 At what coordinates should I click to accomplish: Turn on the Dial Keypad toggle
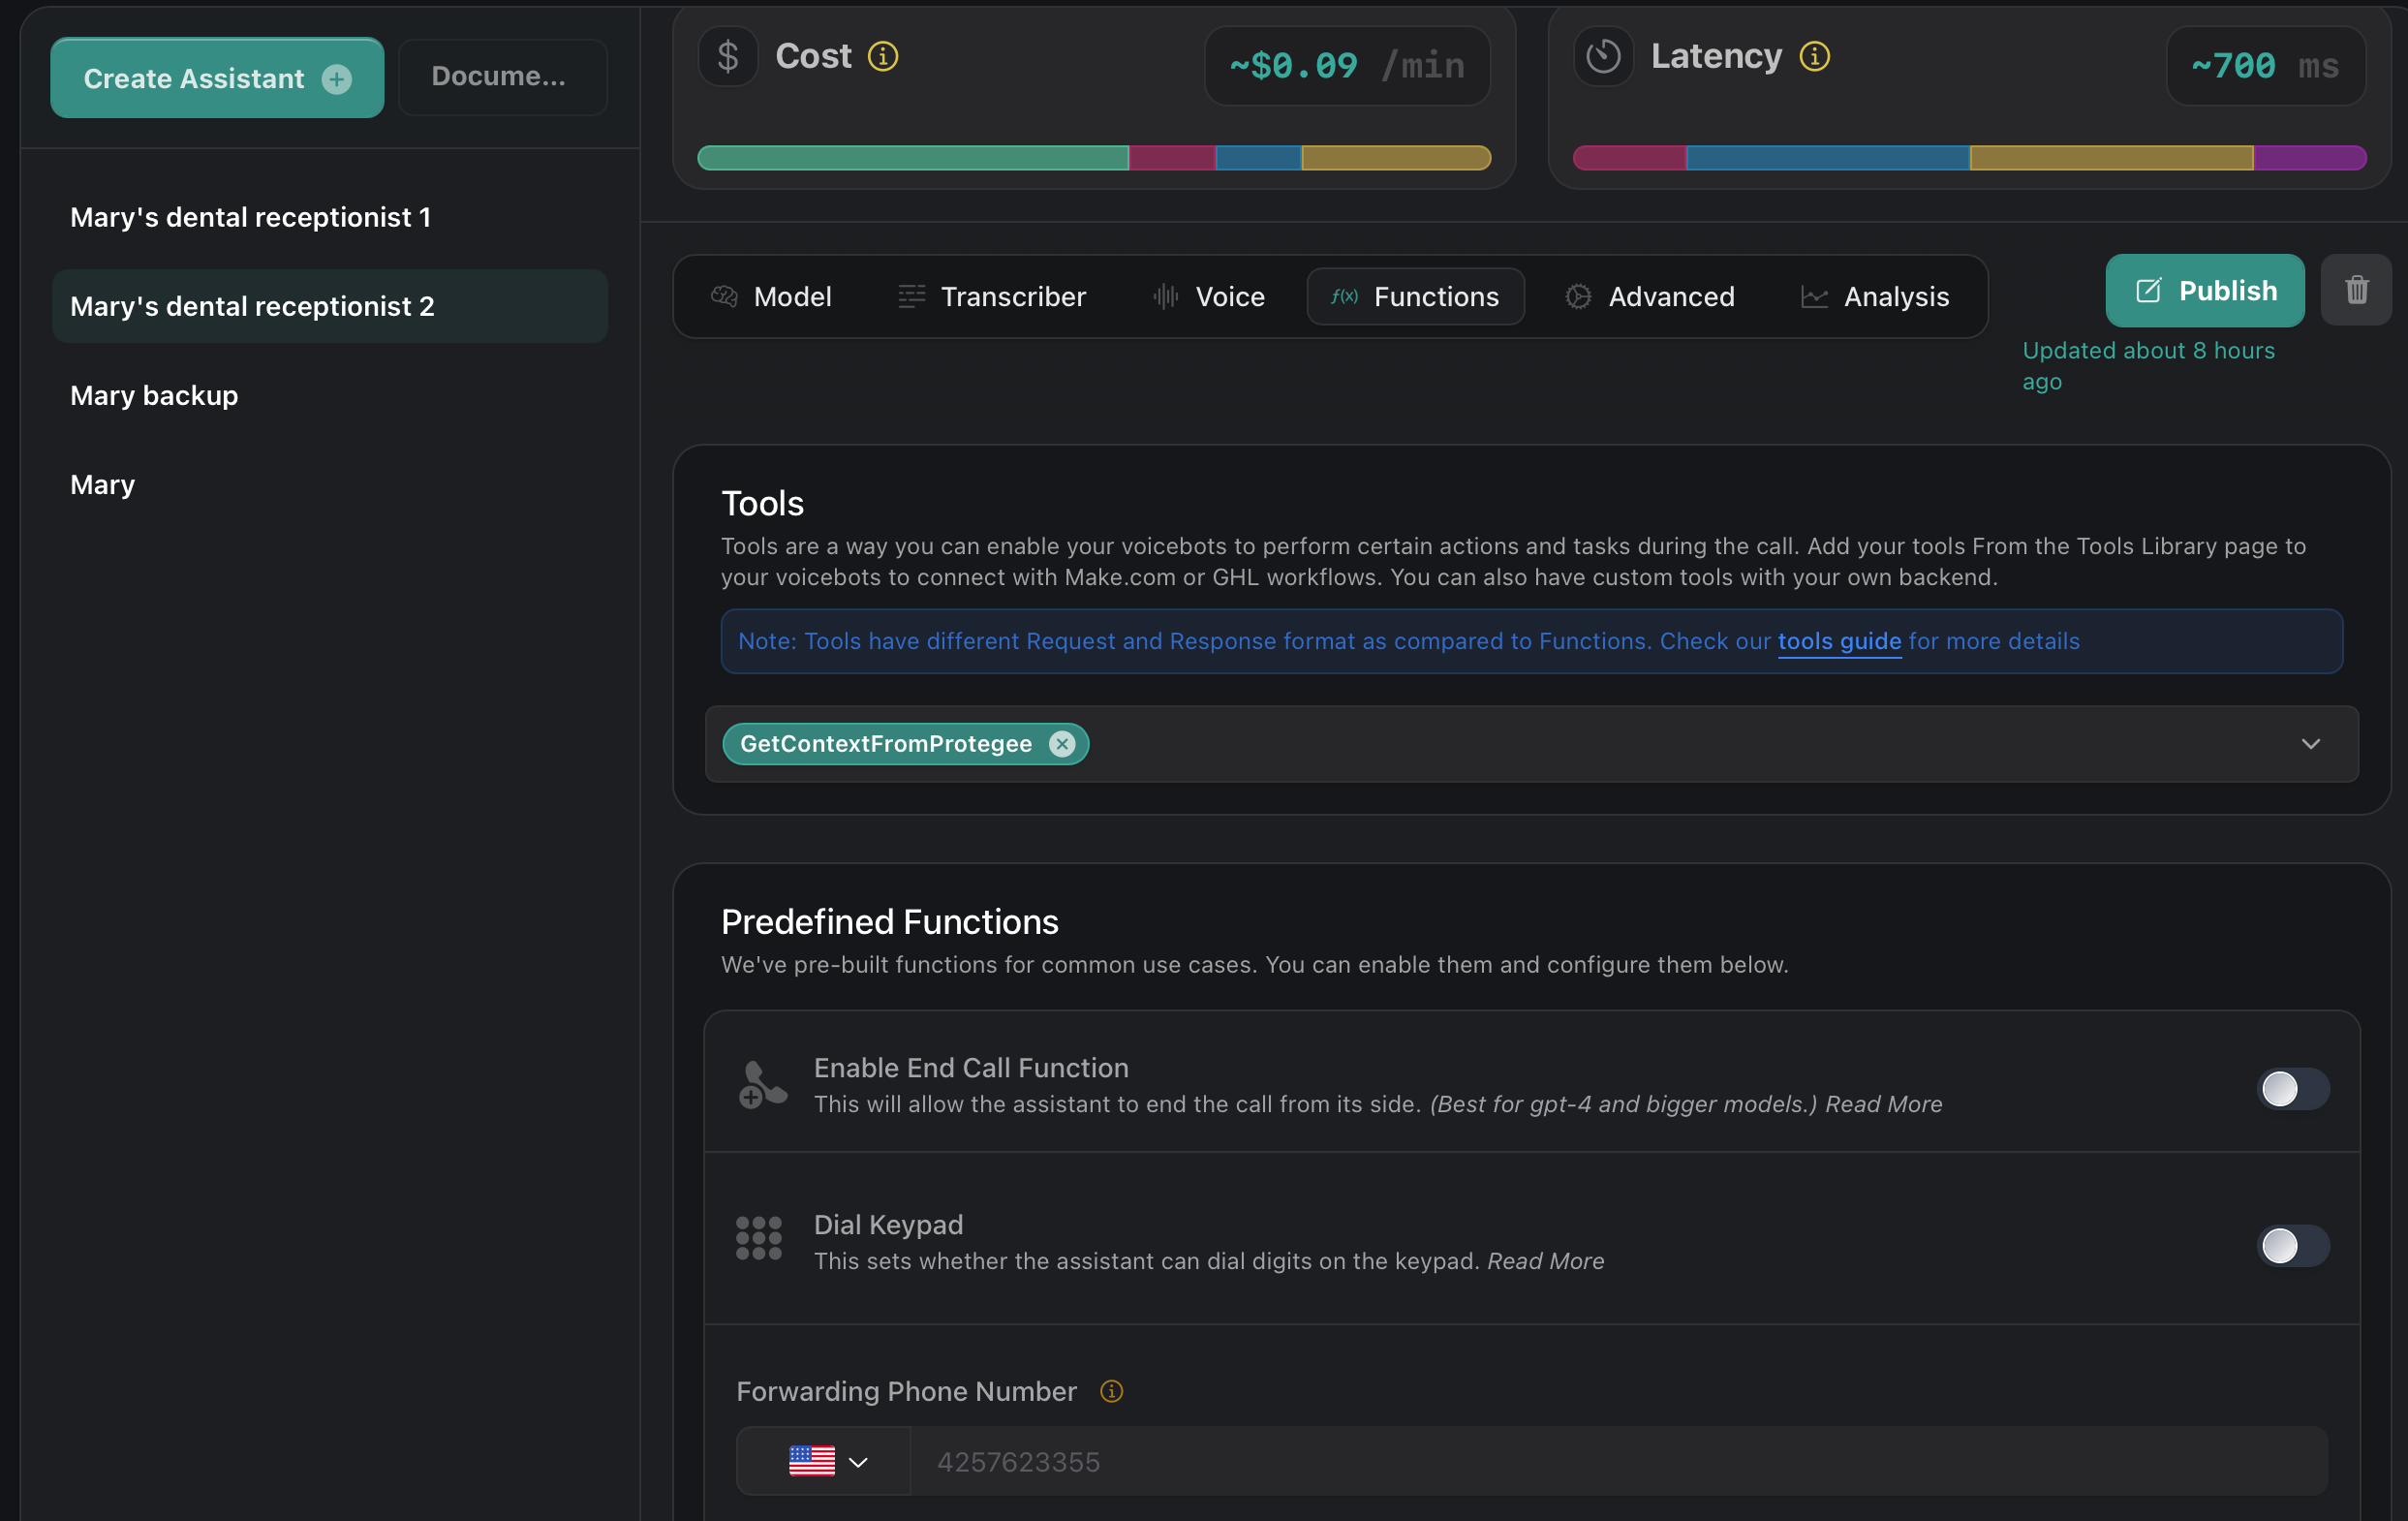tap(2292, 1245)
